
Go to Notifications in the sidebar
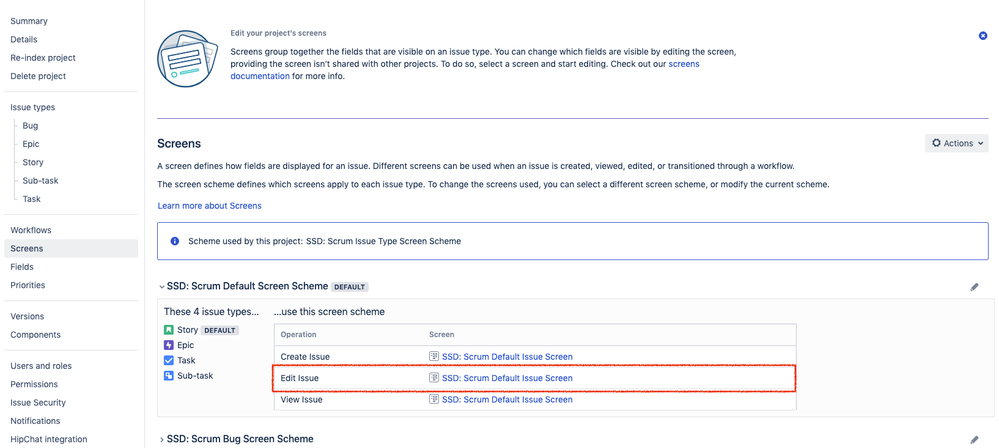[x=35, y=421]
